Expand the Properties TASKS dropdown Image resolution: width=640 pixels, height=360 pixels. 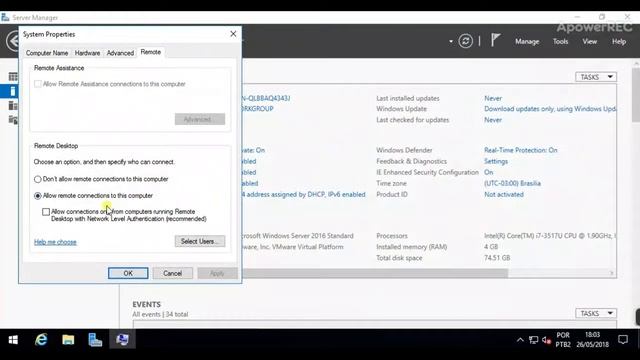[596, 77]
